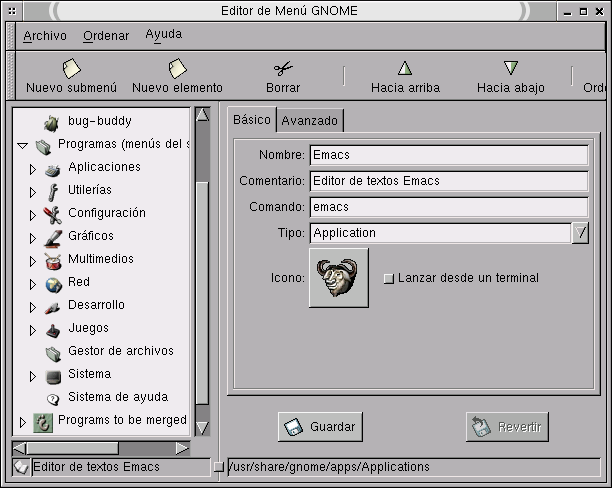
Task: Toggle small checkbox beside path status bar
Action: (219, 467)
